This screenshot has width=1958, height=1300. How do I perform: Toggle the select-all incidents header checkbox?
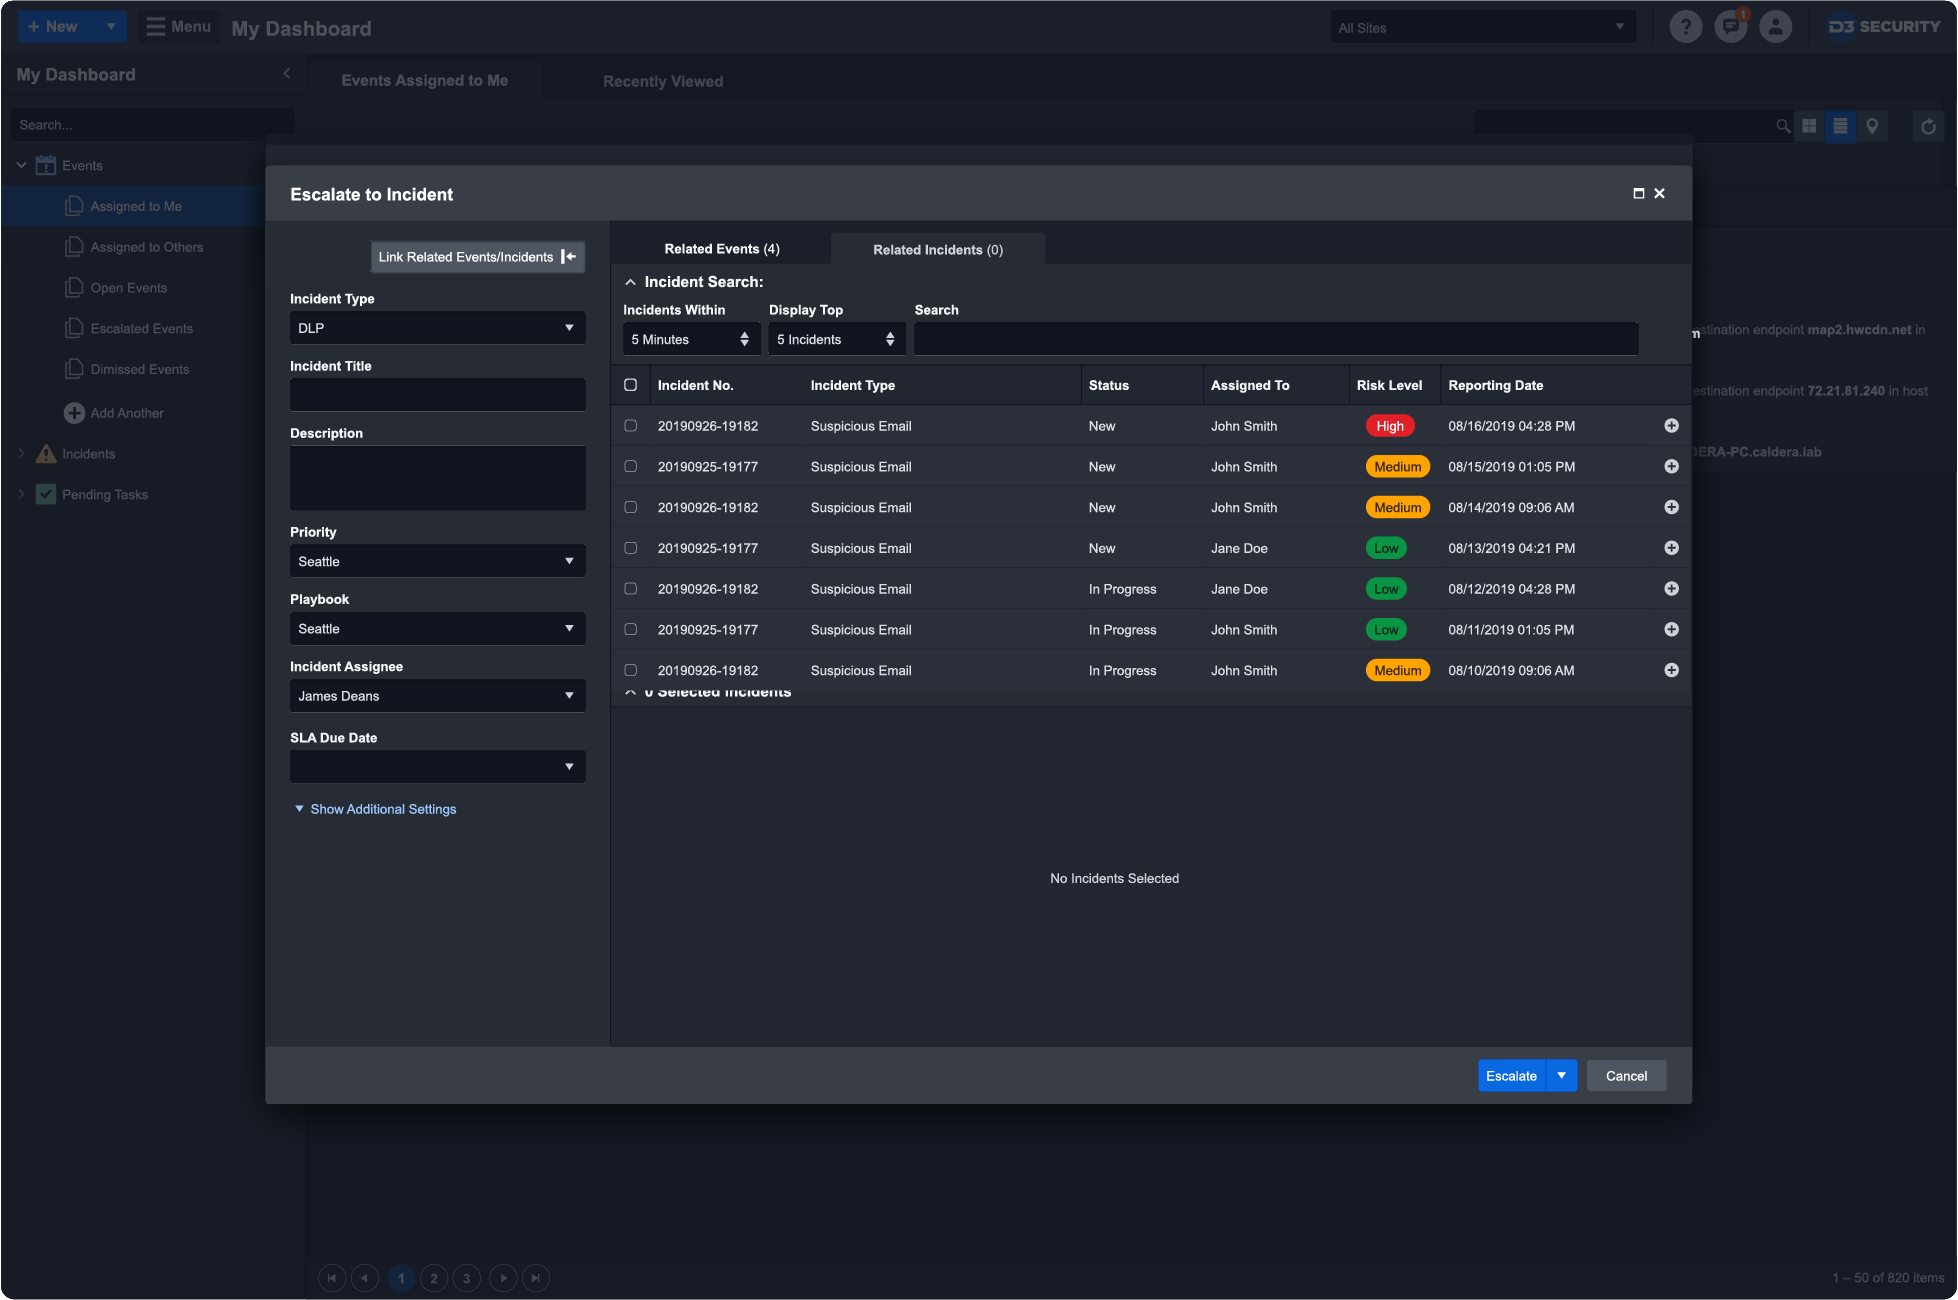630,385
